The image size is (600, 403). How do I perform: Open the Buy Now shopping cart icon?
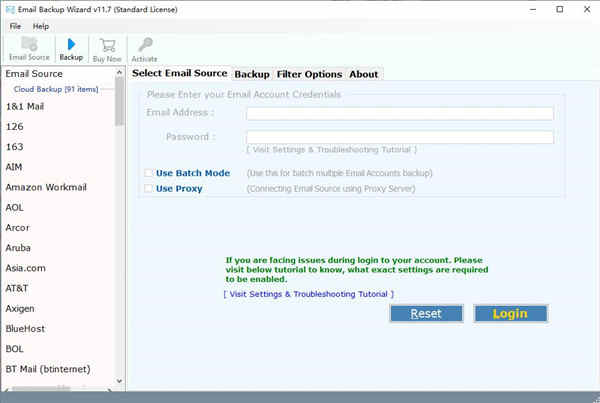click(x=108, y=45)
